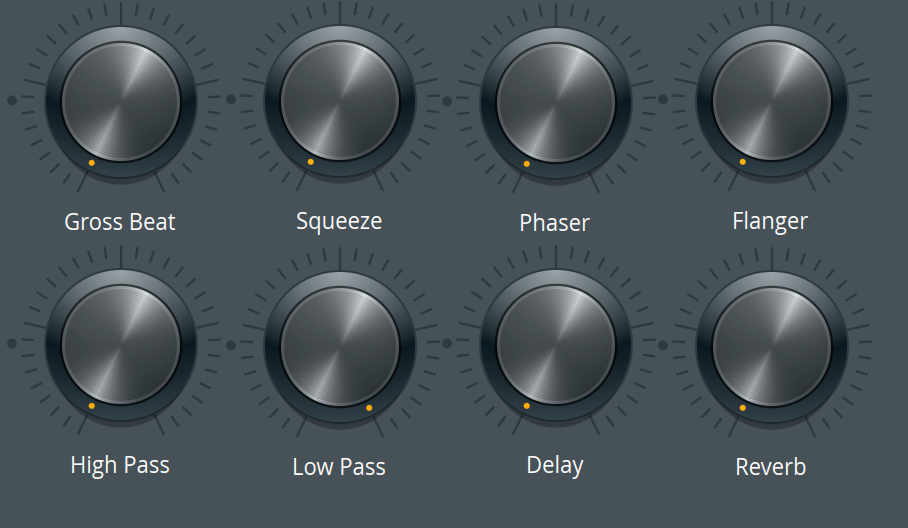Click the Phaser knob
Screen dimensions: 908x528
[556, 102]
